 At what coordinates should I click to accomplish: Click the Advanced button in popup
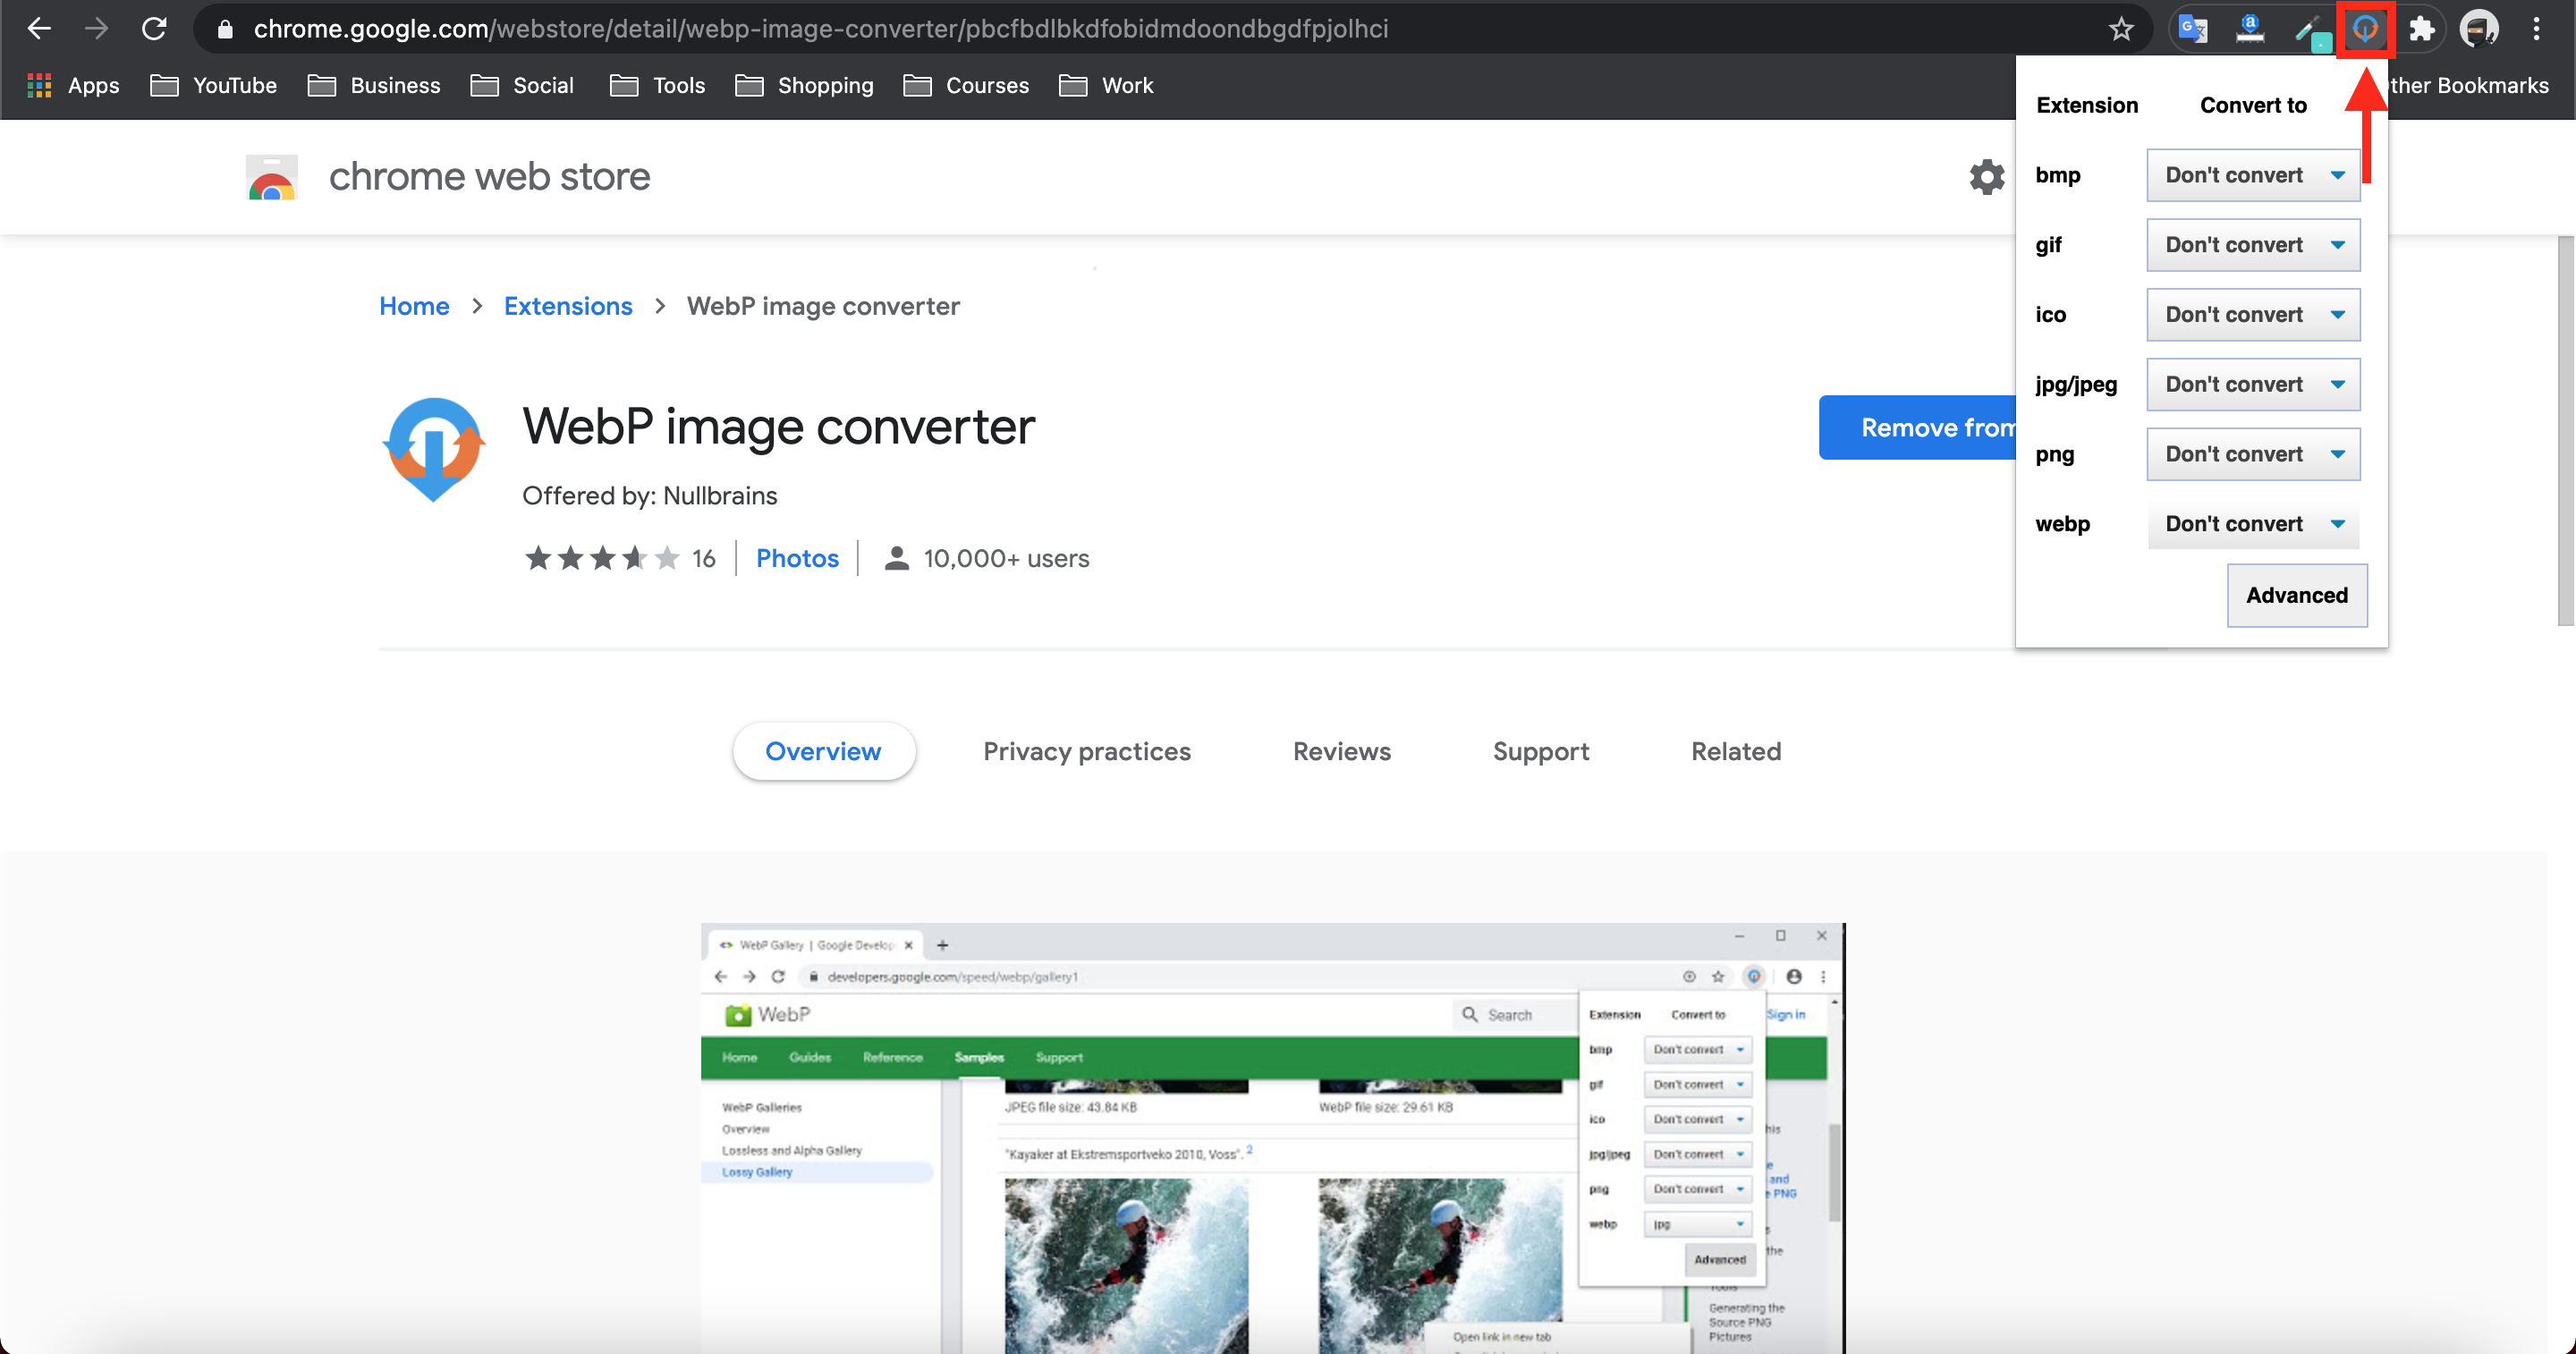2296,595
